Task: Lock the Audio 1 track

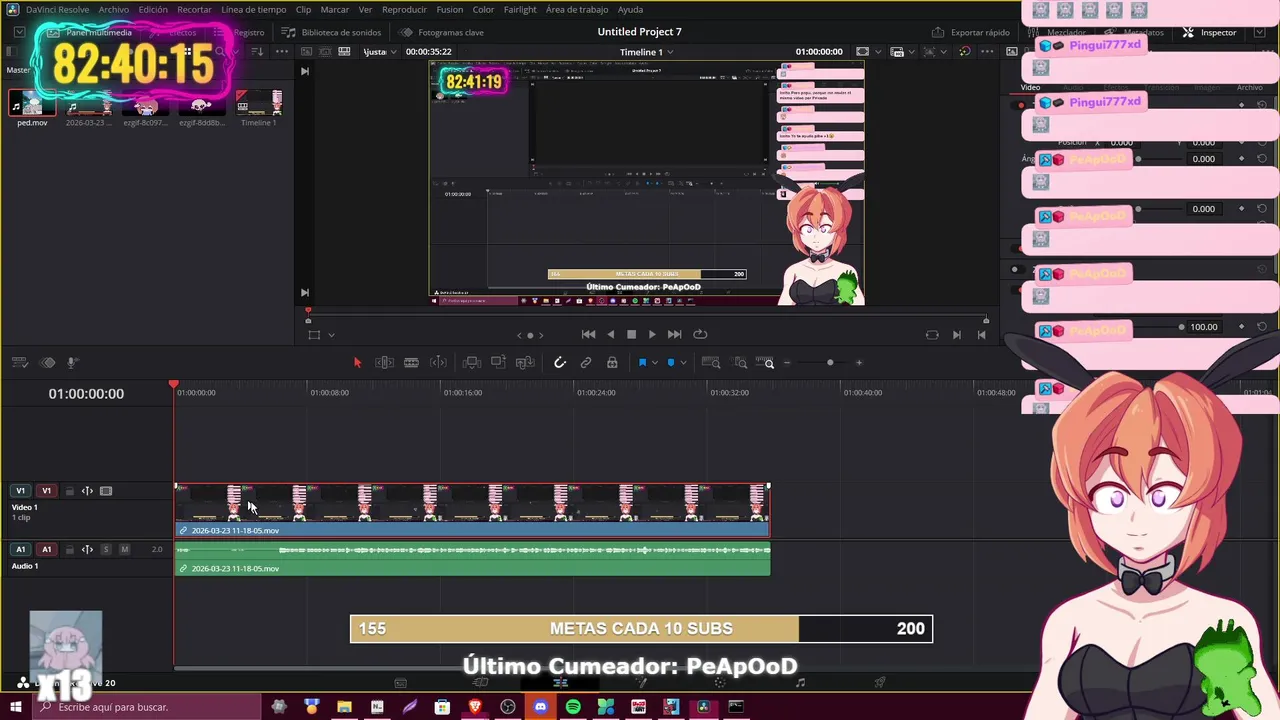Action: coord(69,549)
